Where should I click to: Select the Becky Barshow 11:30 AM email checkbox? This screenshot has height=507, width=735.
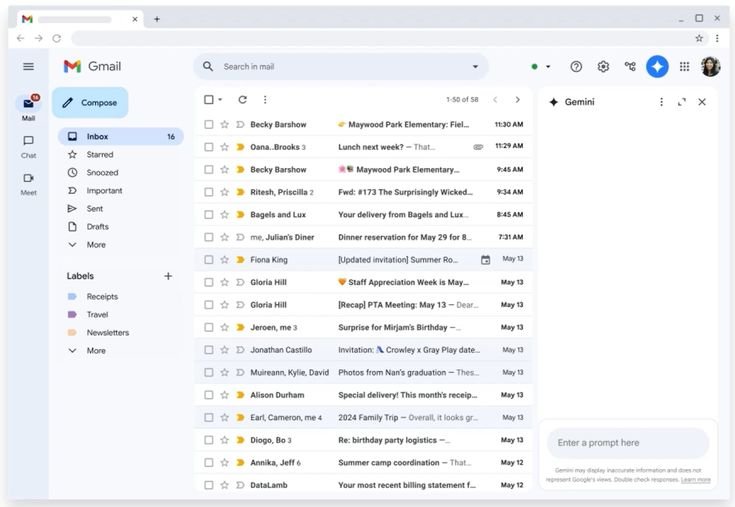pos(209,125)
